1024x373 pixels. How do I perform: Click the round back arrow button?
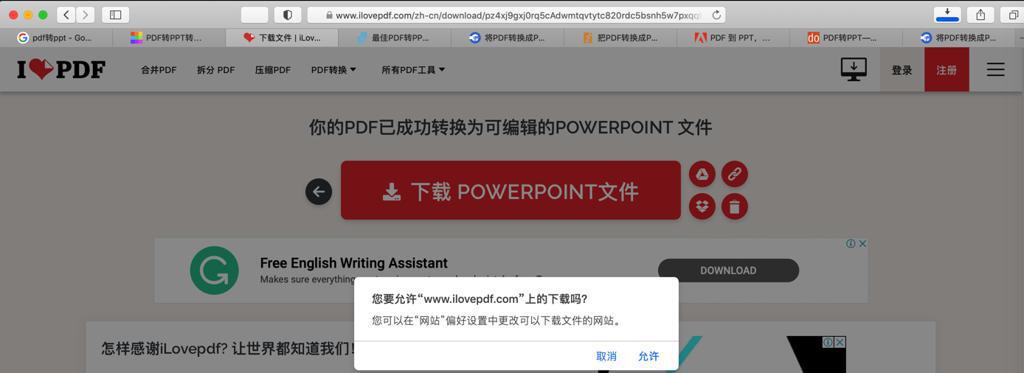pos(319,191)
